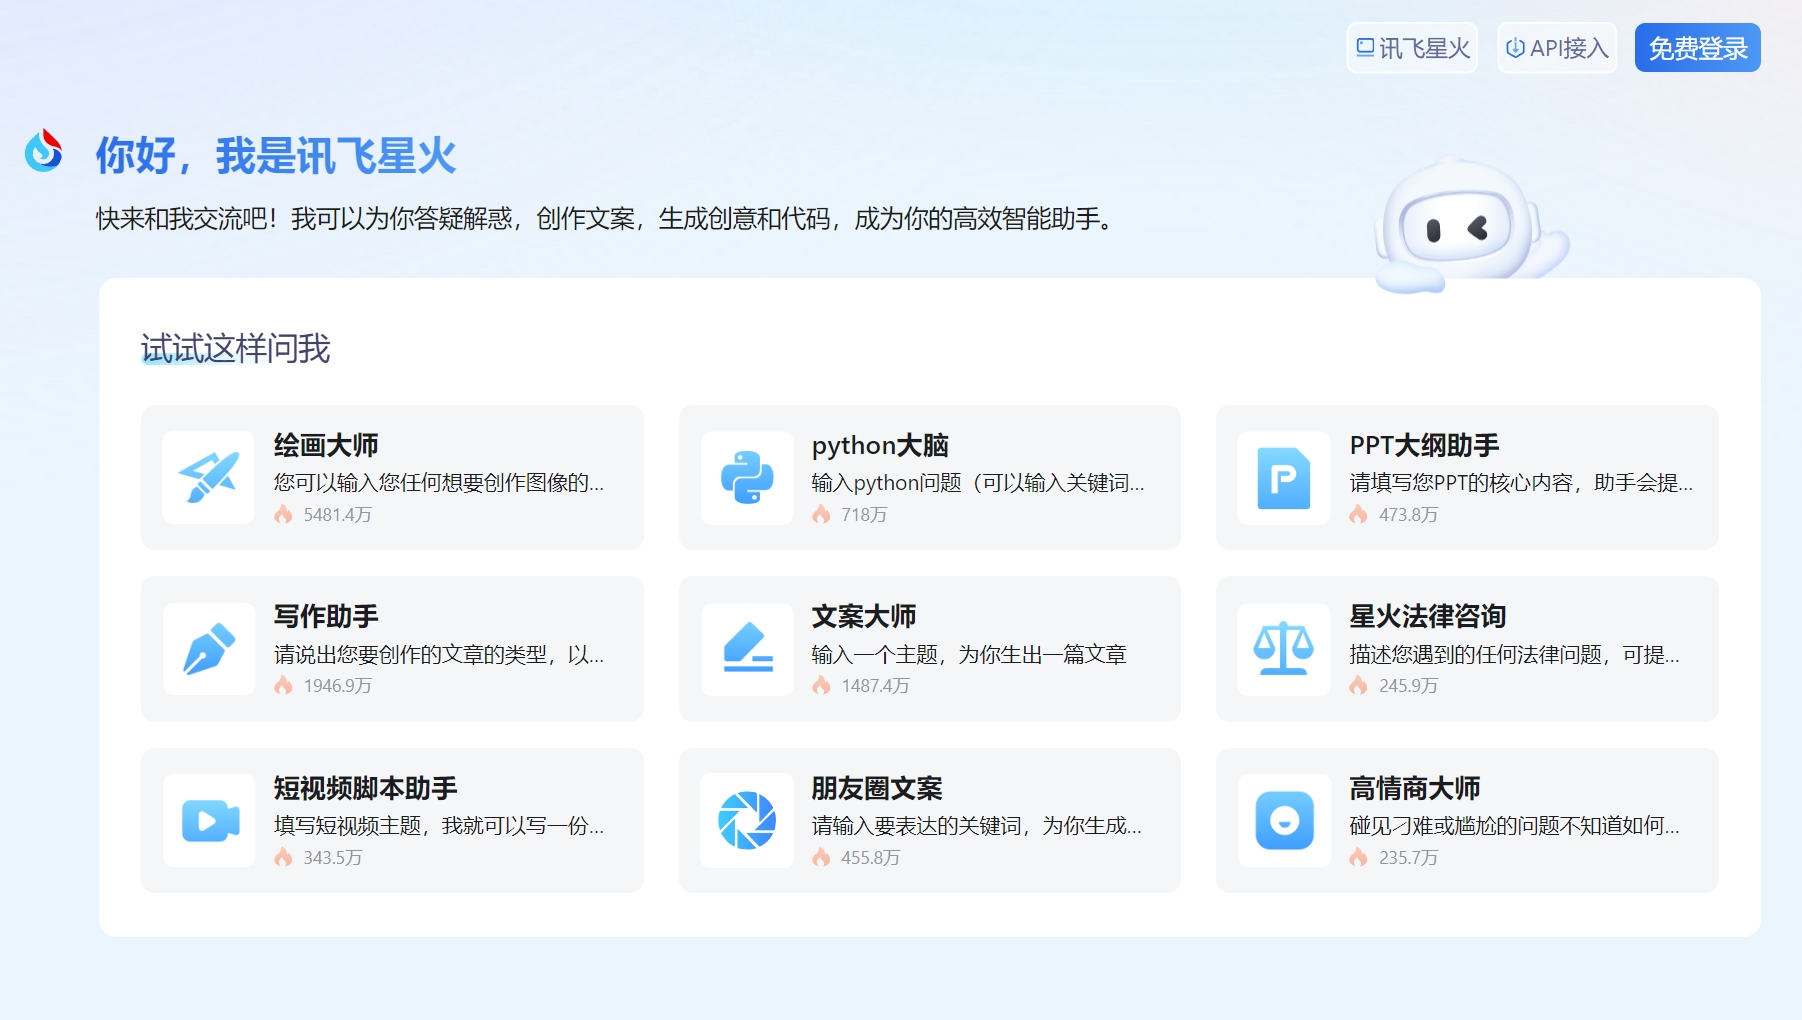Click description 描述您遇到的任何法律问题，可提...
The width and height of the screenshot is (1802, 1020).
point(1514,655)
